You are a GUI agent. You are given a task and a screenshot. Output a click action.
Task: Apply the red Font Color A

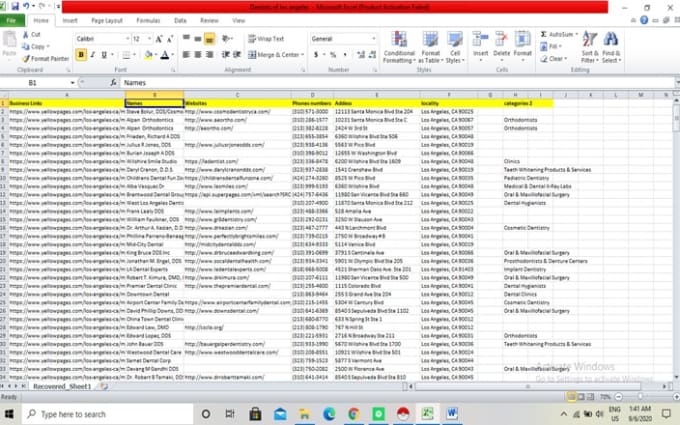(x=165, y=55)
